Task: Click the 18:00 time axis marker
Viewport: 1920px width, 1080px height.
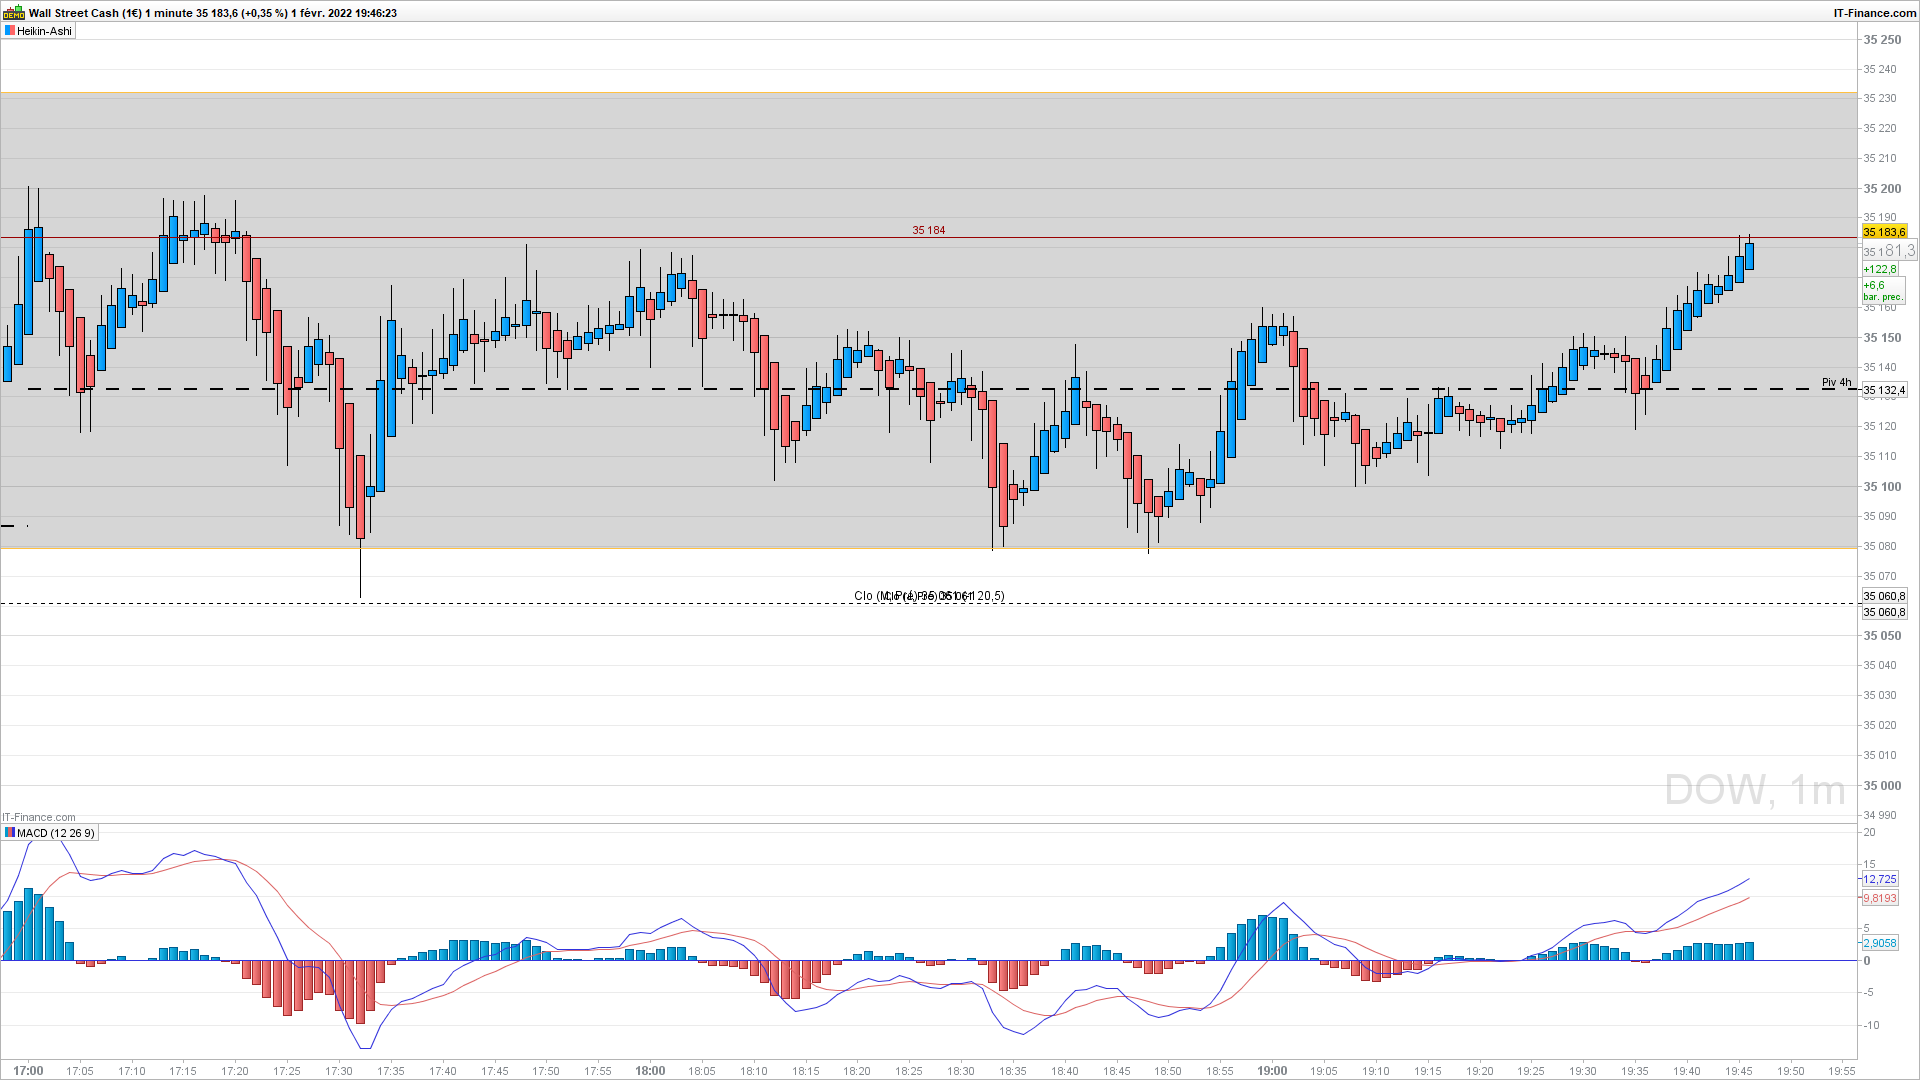Action: 650,1070
